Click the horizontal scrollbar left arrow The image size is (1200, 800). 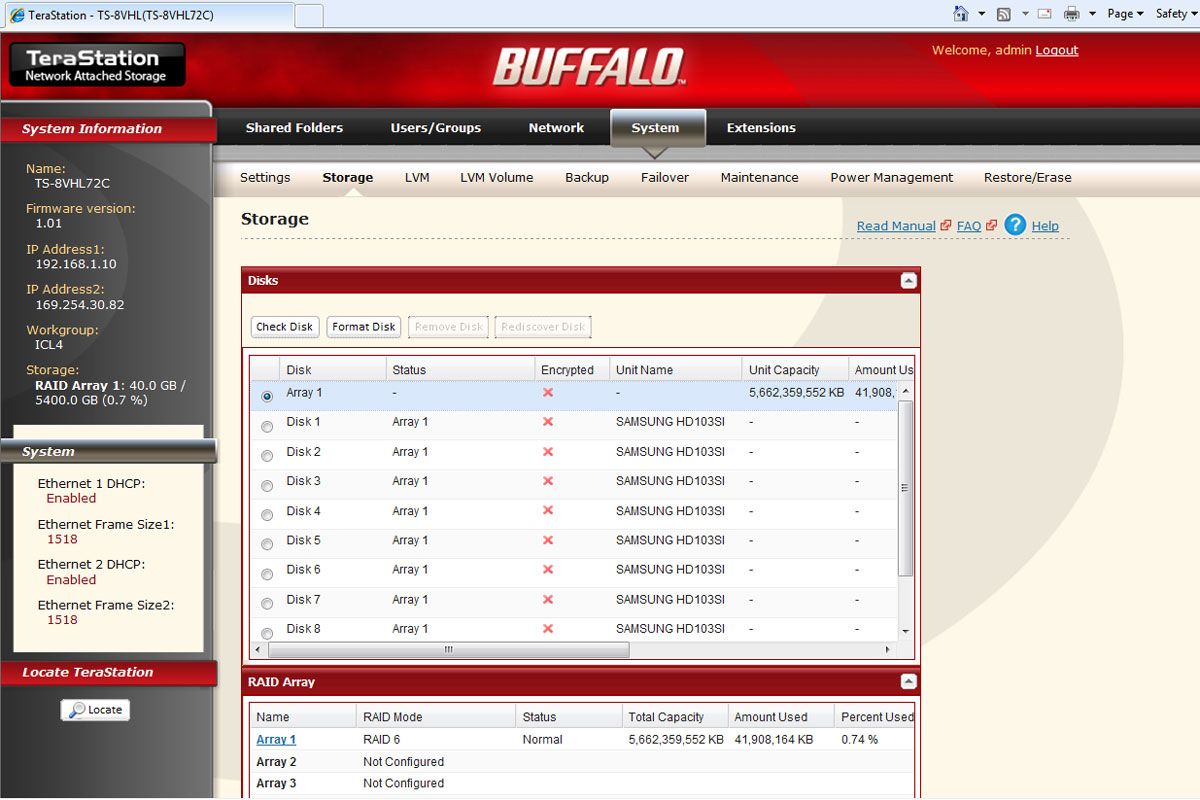coord(259,650)
